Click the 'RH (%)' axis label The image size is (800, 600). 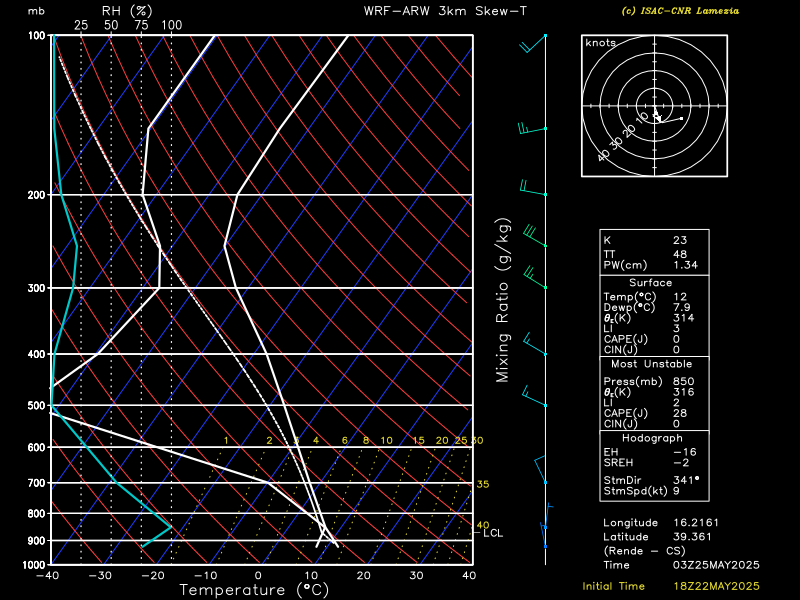[x=127, y=11]
